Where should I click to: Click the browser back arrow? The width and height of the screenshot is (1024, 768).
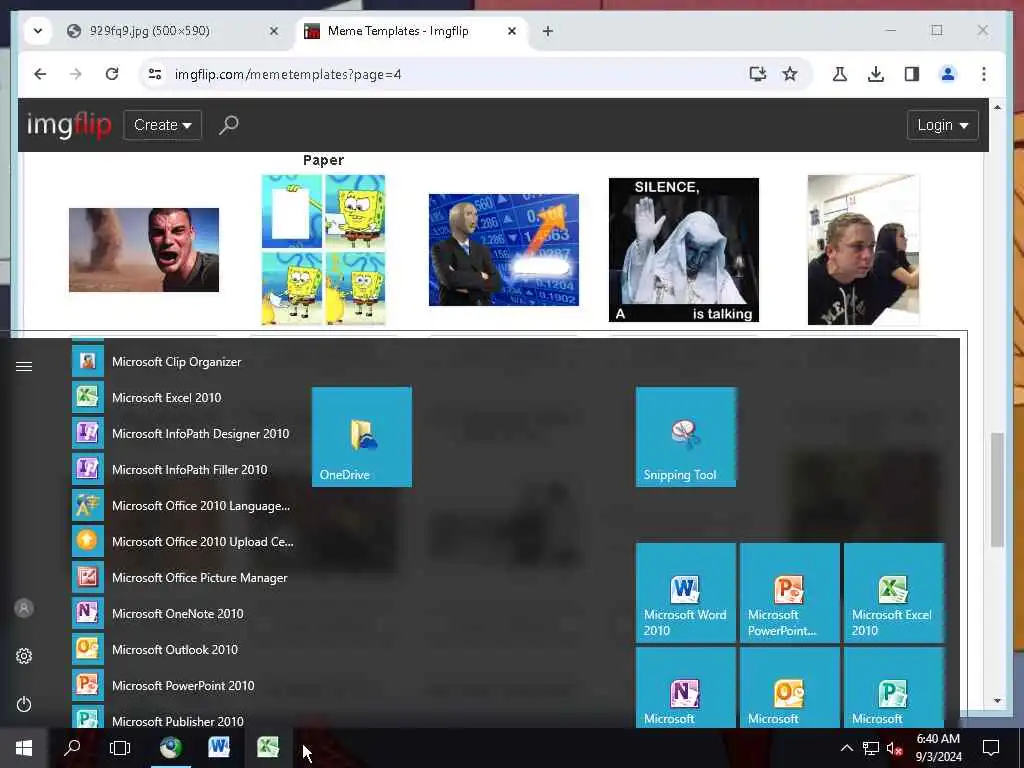40,74
